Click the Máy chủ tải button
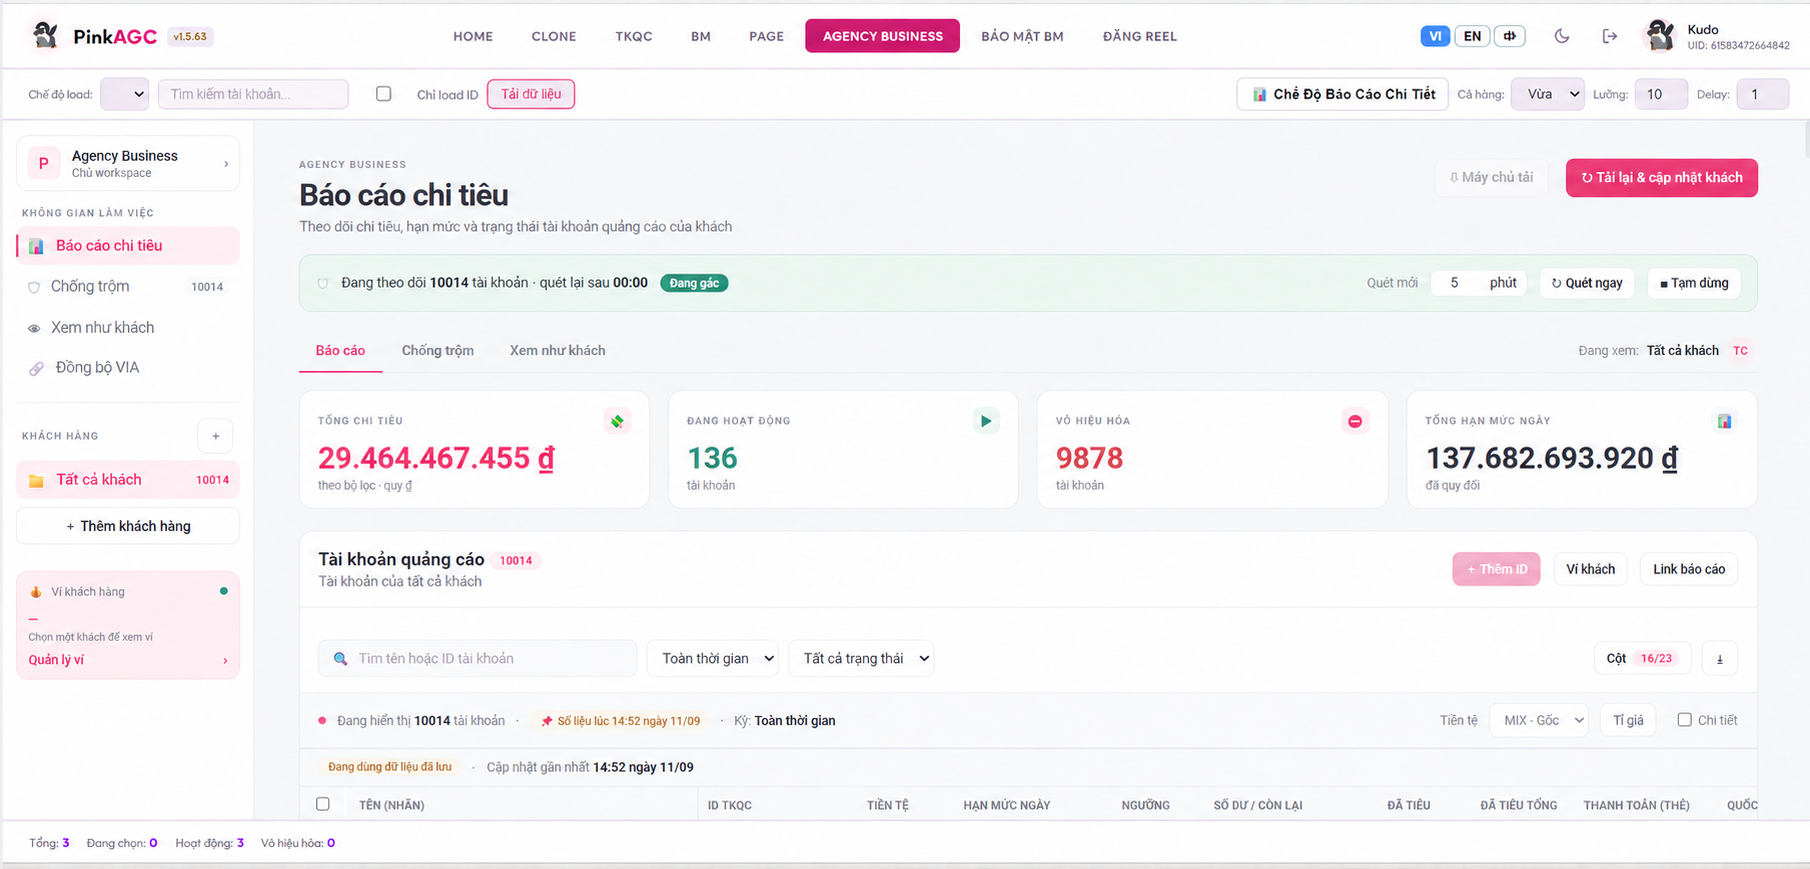The image size is (1810, 869). (1491, 178)
